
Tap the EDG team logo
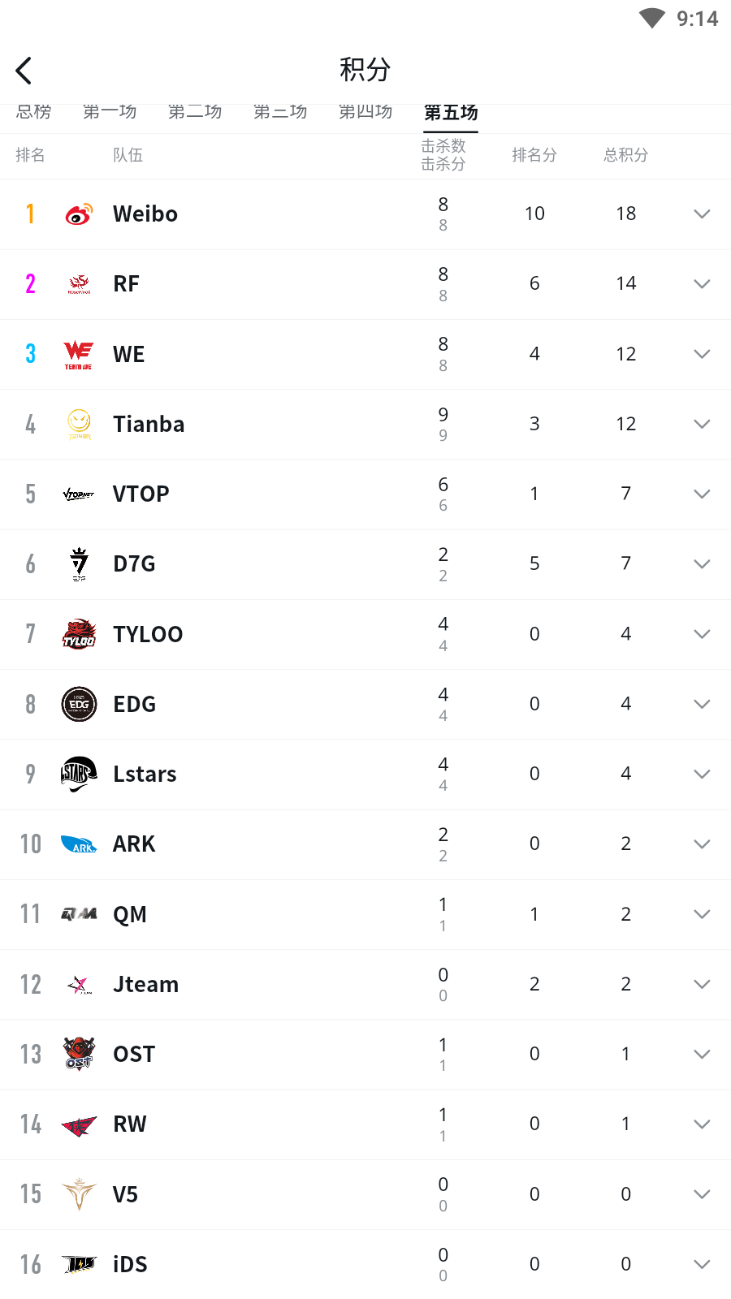(x=79, y=704)
